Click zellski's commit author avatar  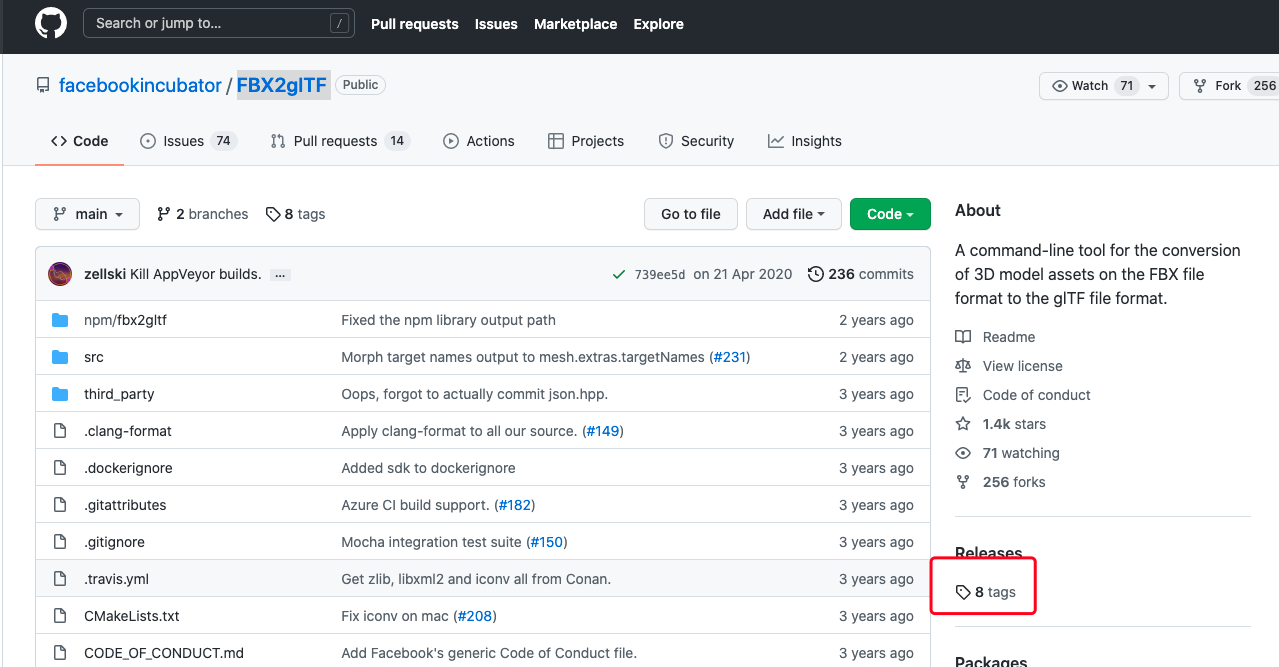pyautogui.click(x=60, y=274)
